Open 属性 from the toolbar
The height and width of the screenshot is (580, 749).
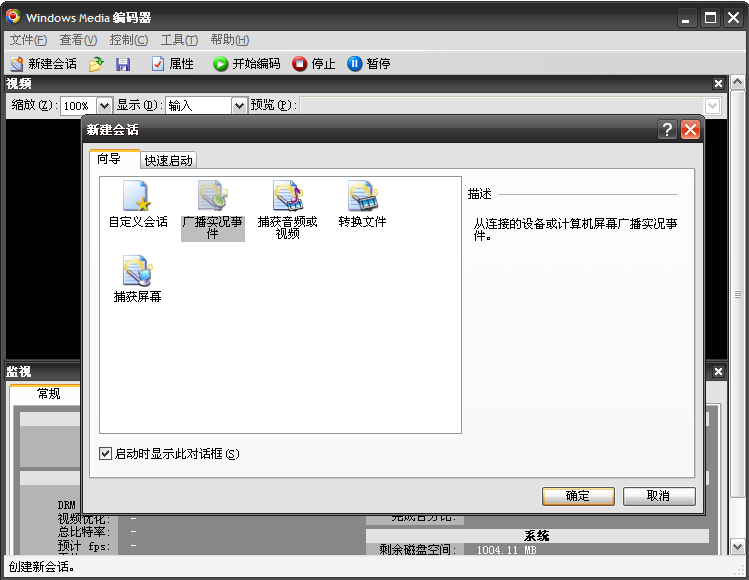pos(172,64)
